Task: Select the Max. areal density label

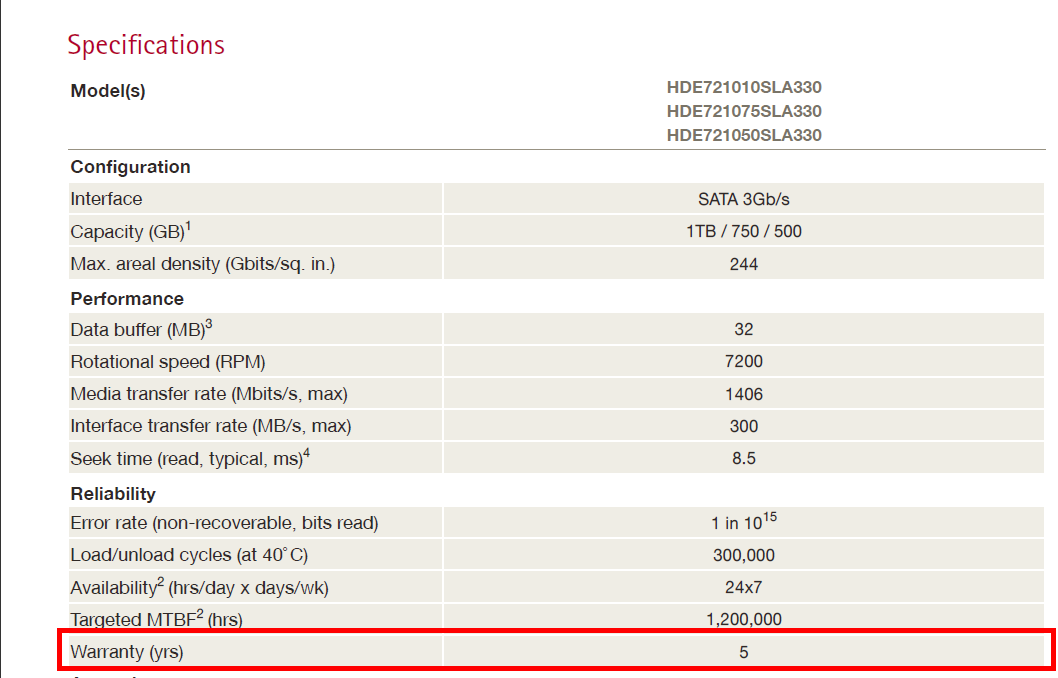Action: (x=203, y=264)
